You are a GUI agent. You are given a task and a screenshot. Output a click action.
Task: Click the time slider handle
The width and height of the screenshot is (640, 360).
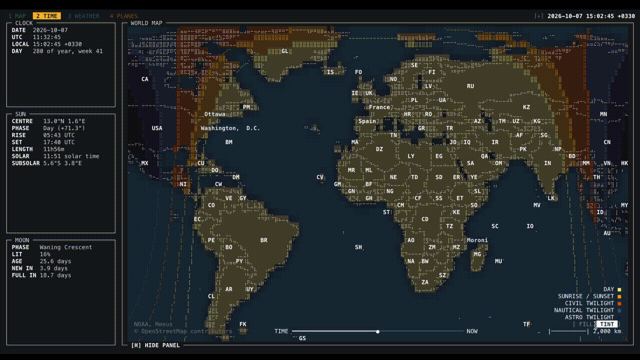pos(378,331)
